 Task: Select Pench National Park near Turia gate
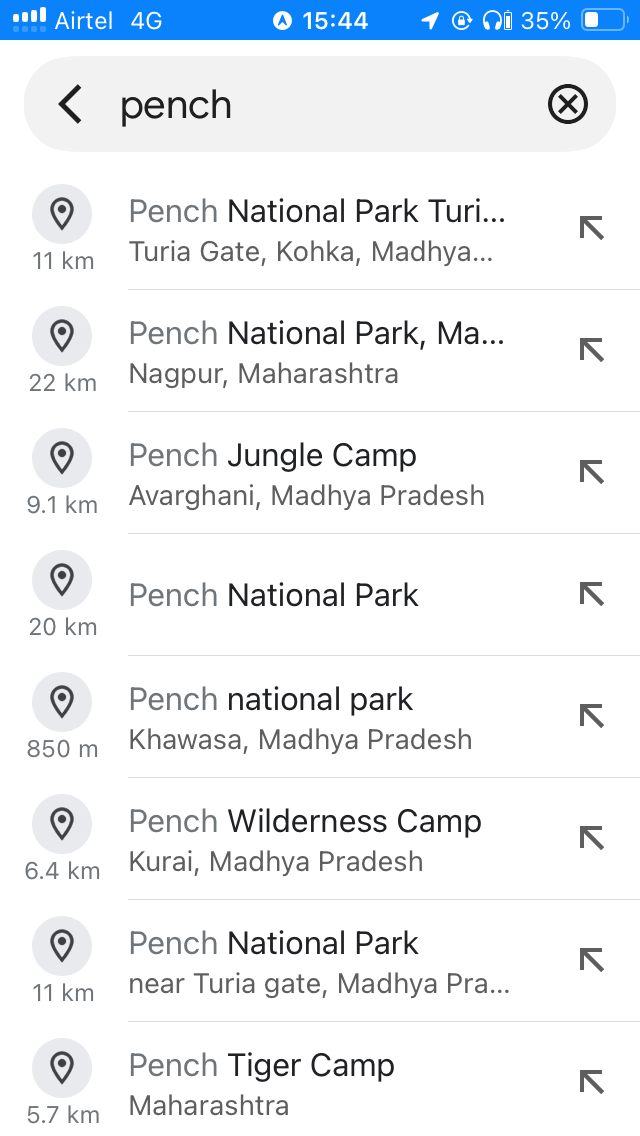[x=320, y=961]
